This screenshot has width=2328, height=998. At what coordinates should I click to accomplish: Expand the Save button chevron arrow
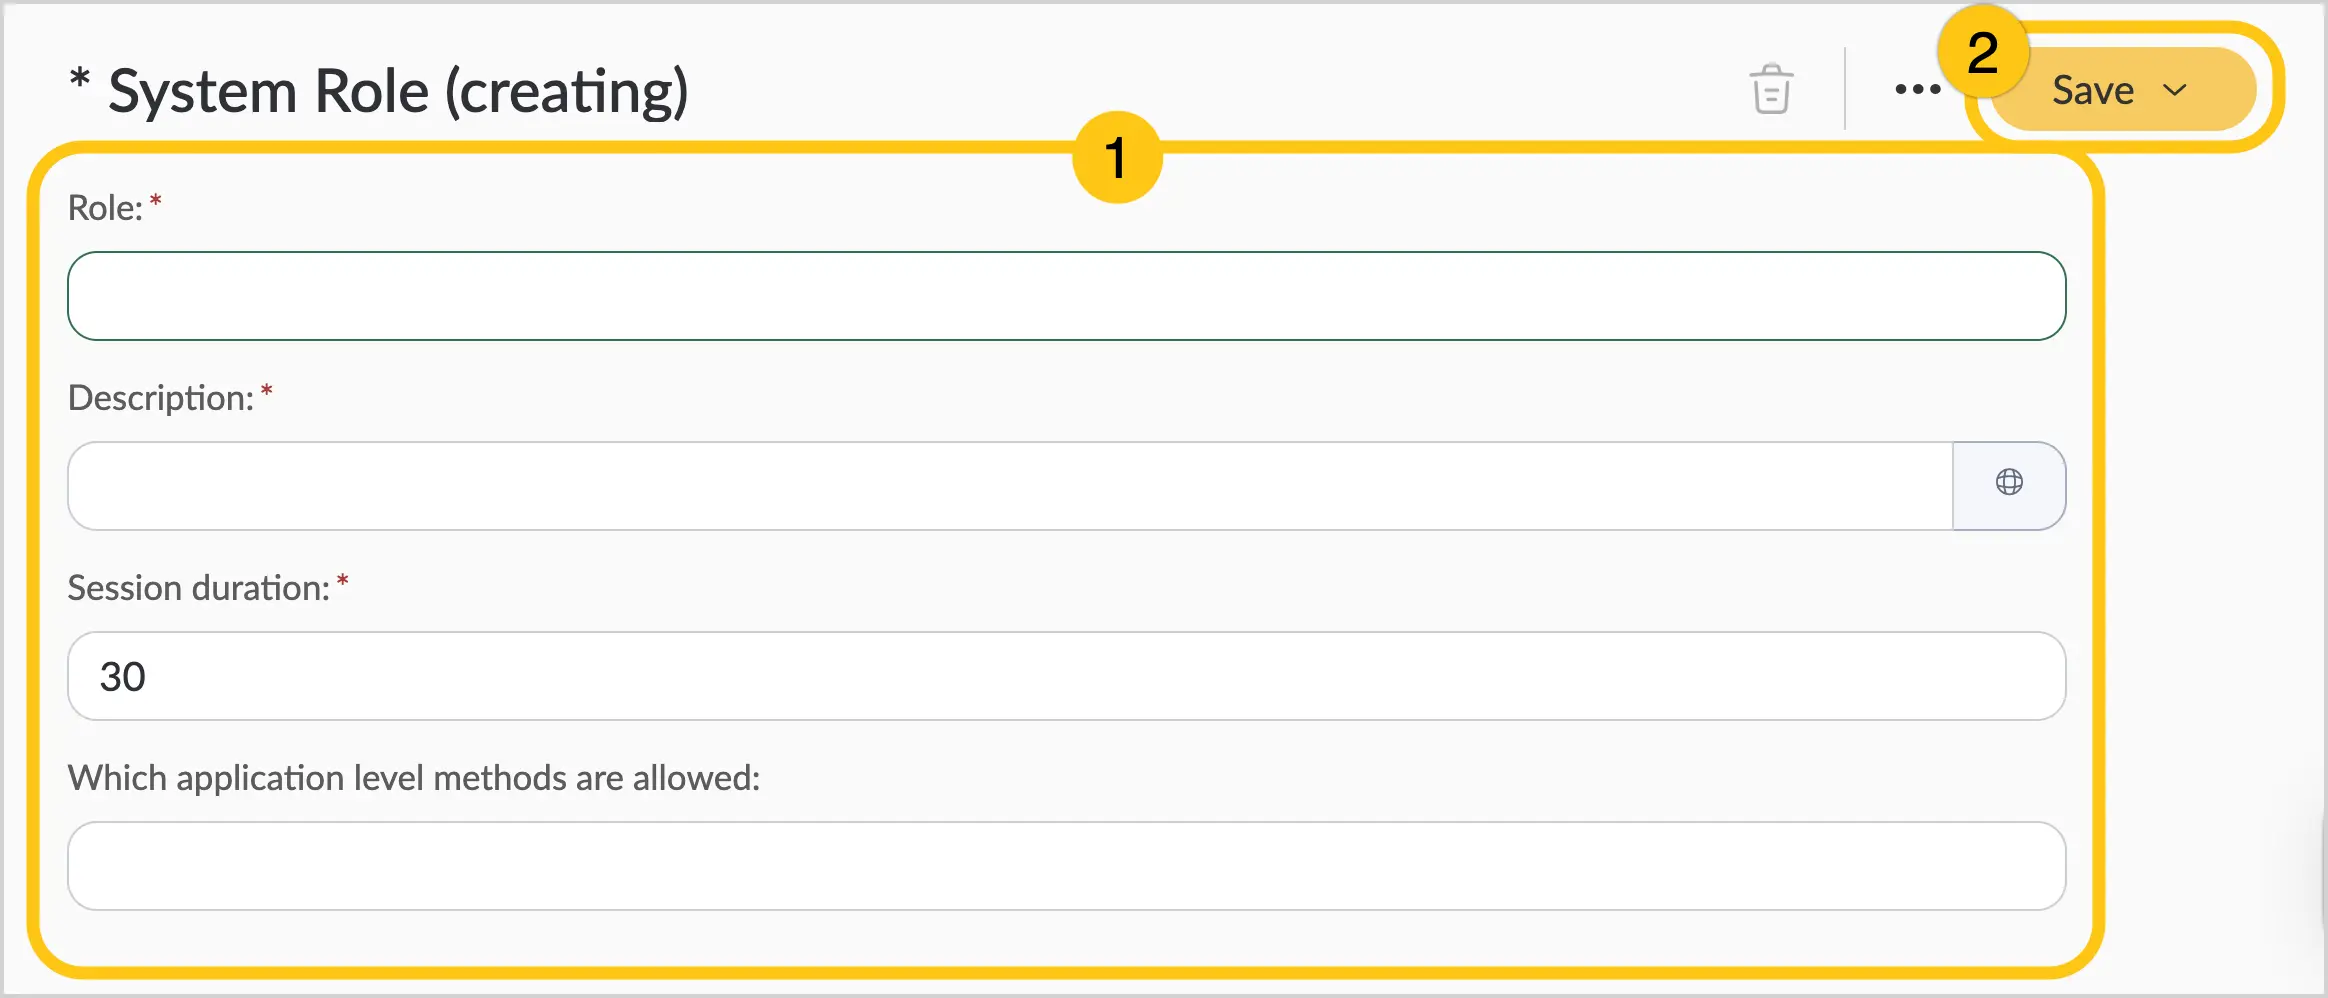(x=2175, y=90)
